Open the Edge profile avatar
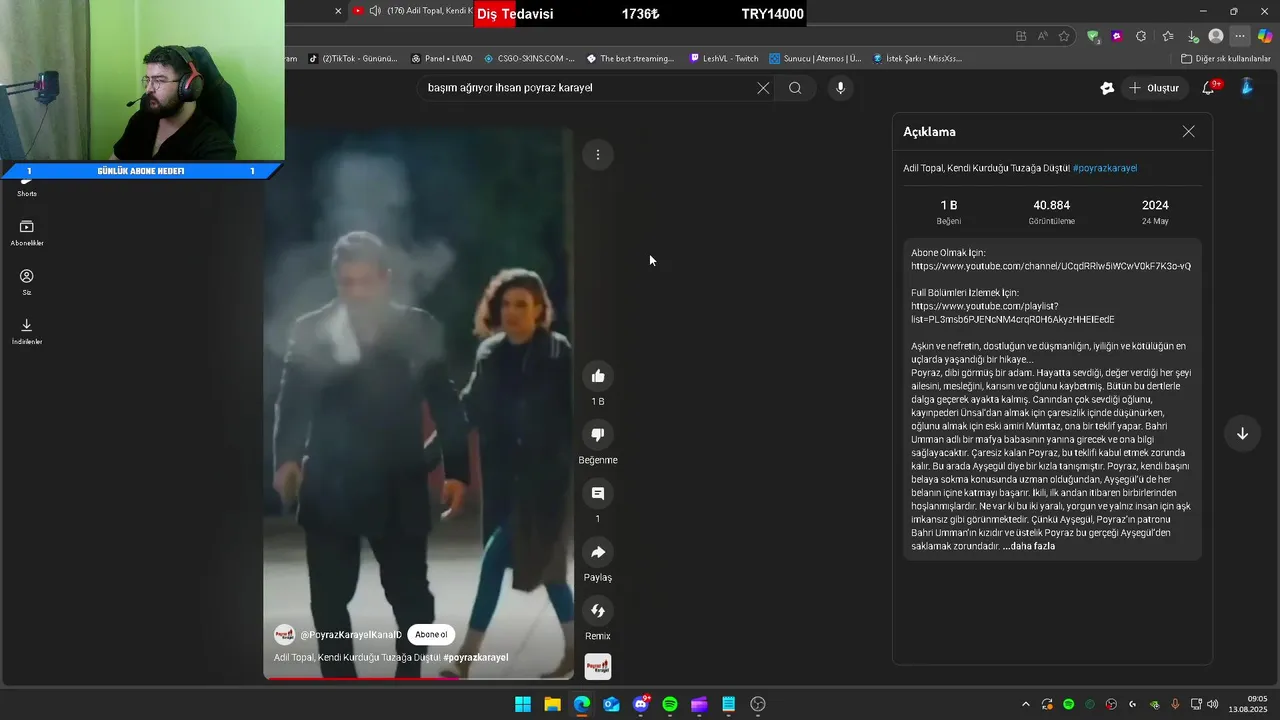The image size is (1280, 720). [1216, 36]
